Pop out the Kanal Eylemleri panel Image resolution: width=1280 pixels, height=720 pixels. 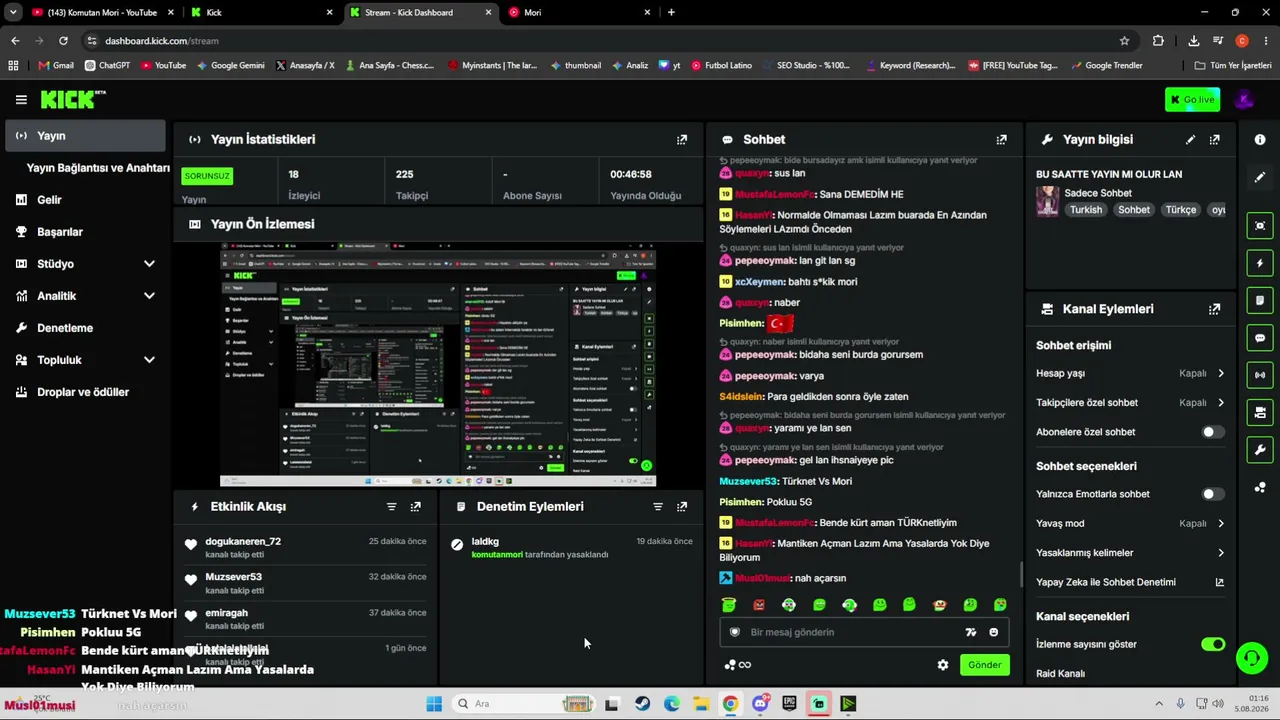(x=1215, y=310)
